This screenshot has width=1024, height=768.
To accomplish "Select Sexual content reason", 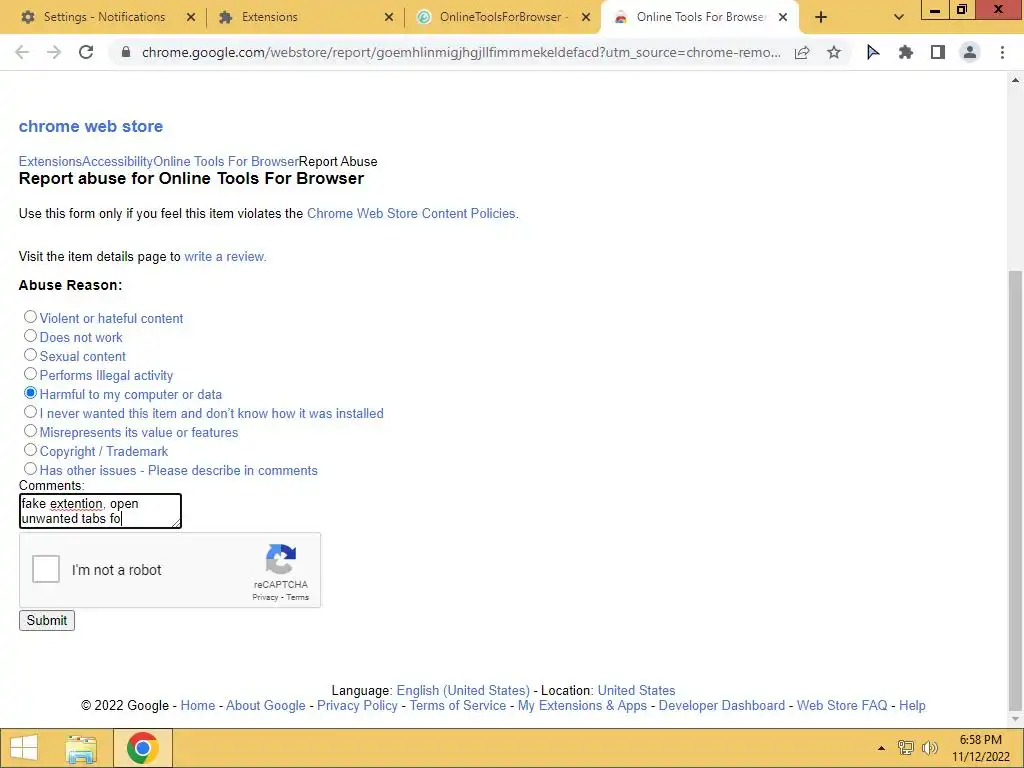I will [30, 355].
